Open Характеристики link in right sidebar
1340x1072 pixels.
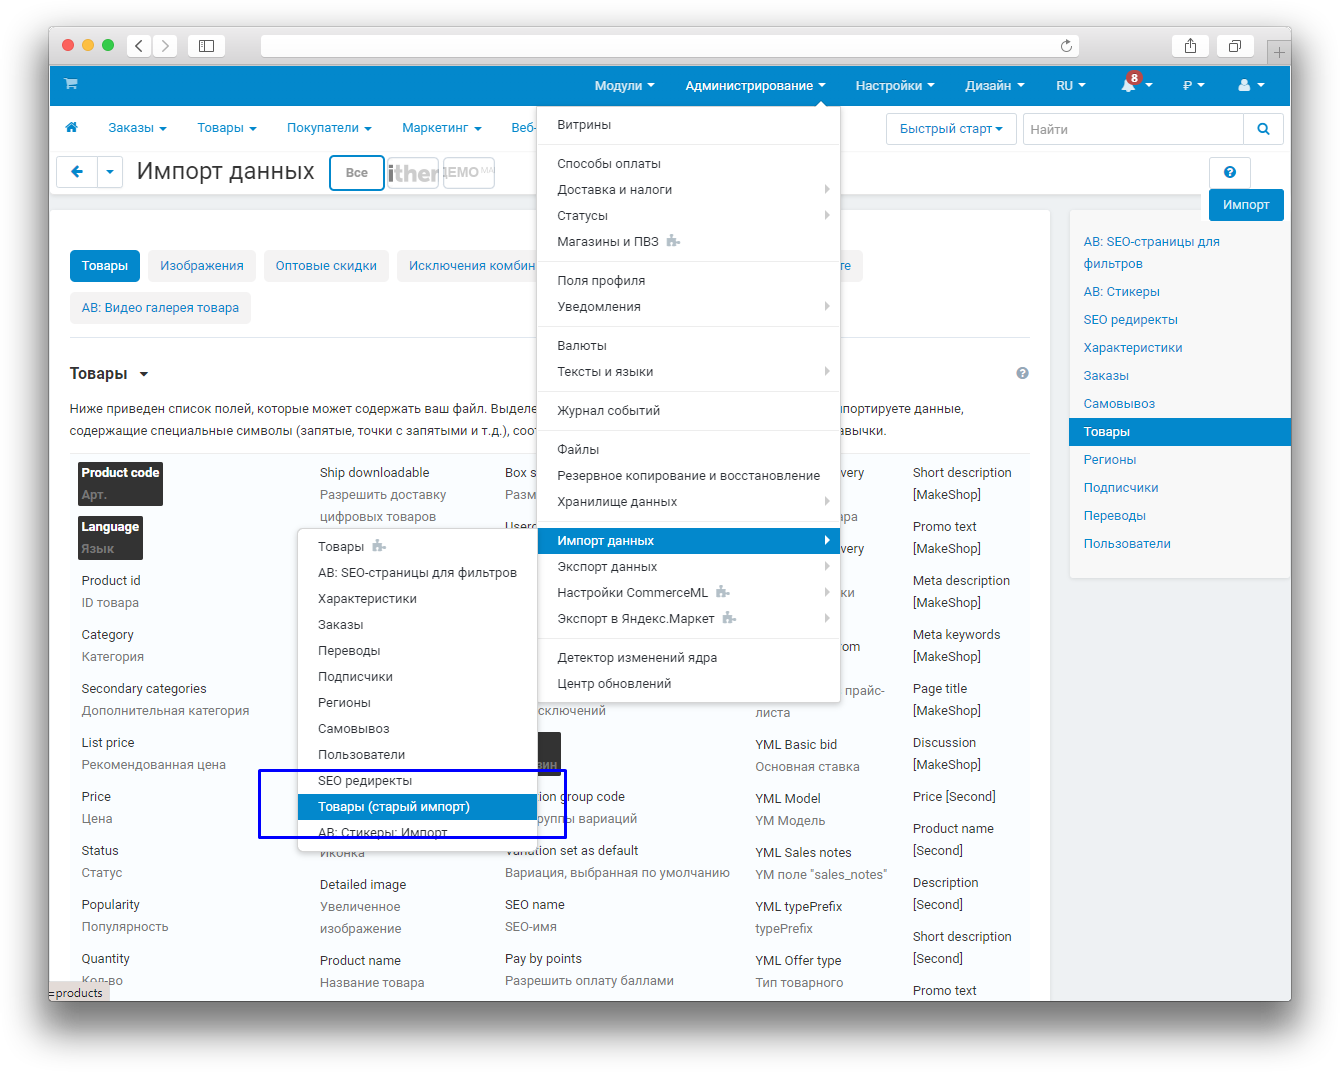click(1132, 348)
